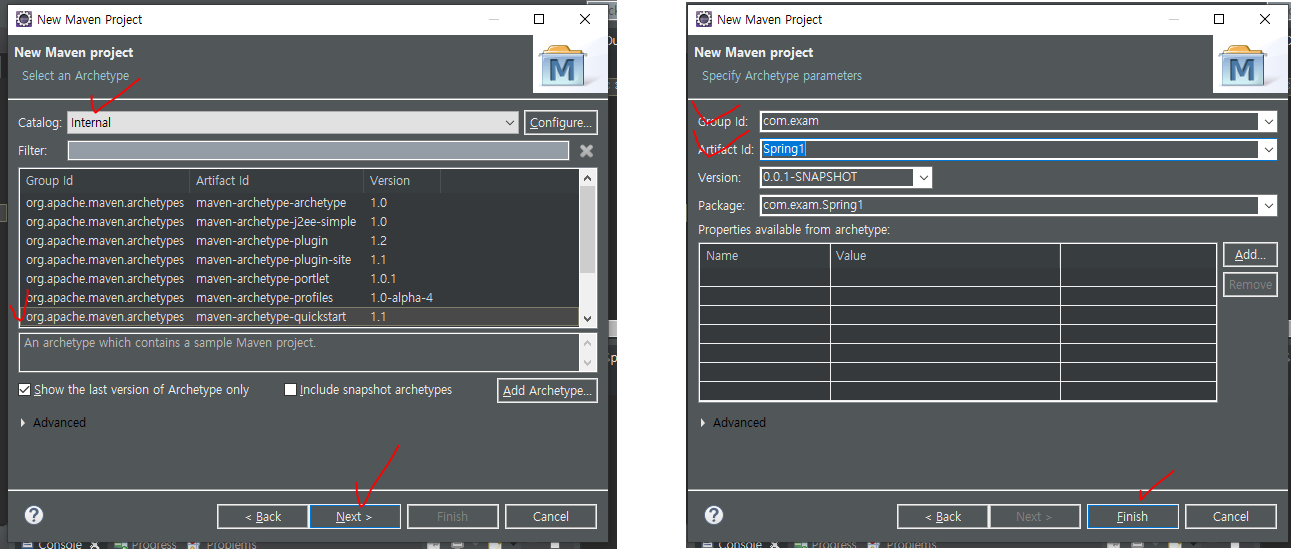Click the Eclipse icon in left dialog title bar
Screen dimensions: 1298x556
point(22,19)
